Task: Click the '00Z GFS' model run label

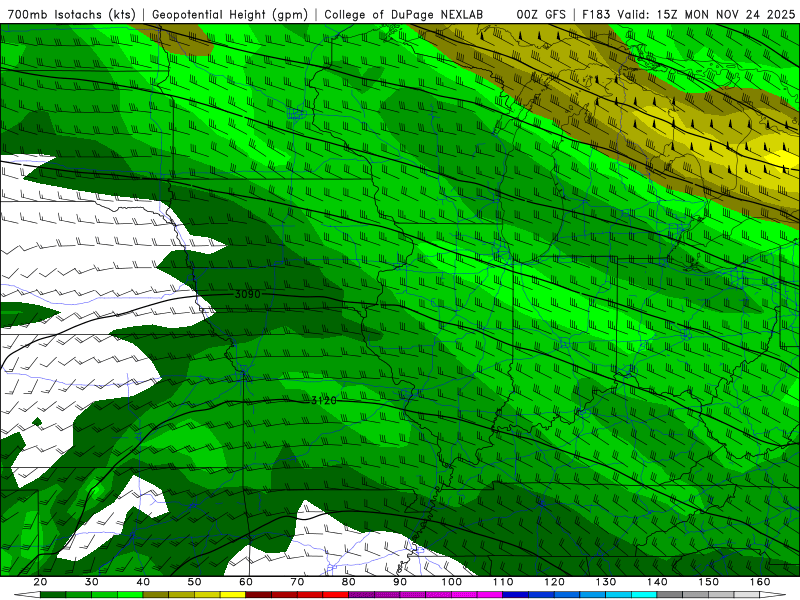Action: tap(541, 14)
